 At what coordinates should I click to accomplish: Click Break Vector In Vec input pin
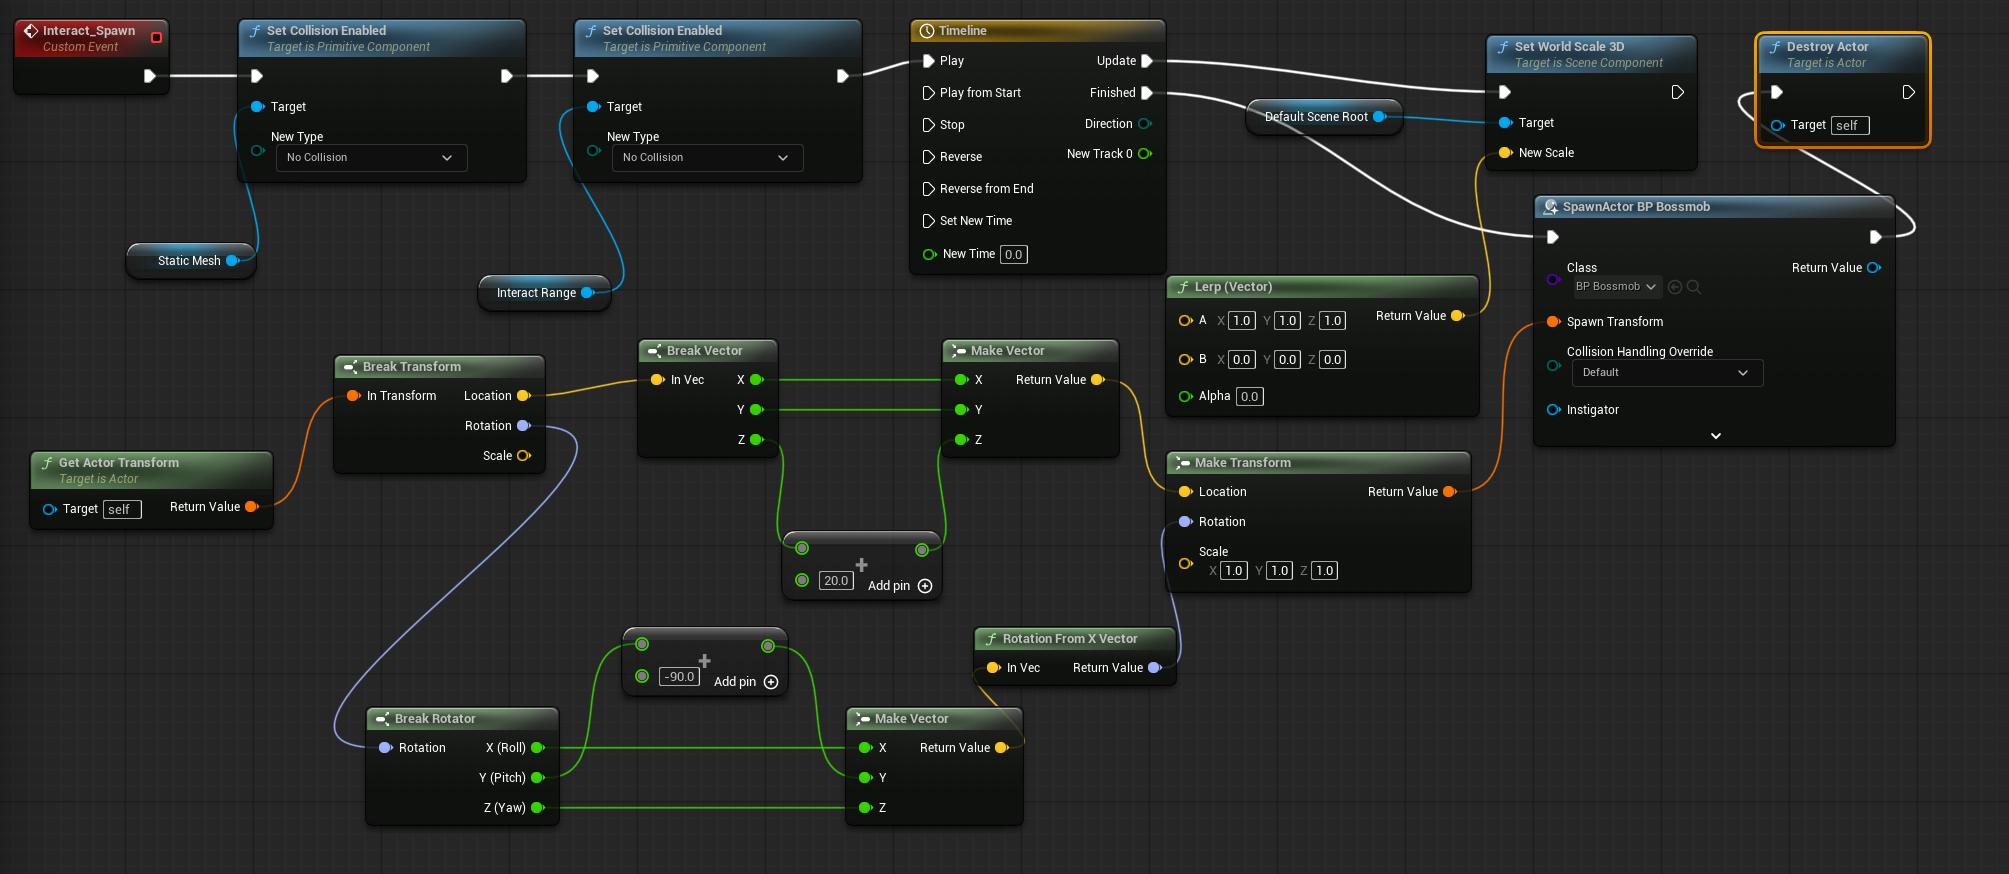tap(657, 380)
